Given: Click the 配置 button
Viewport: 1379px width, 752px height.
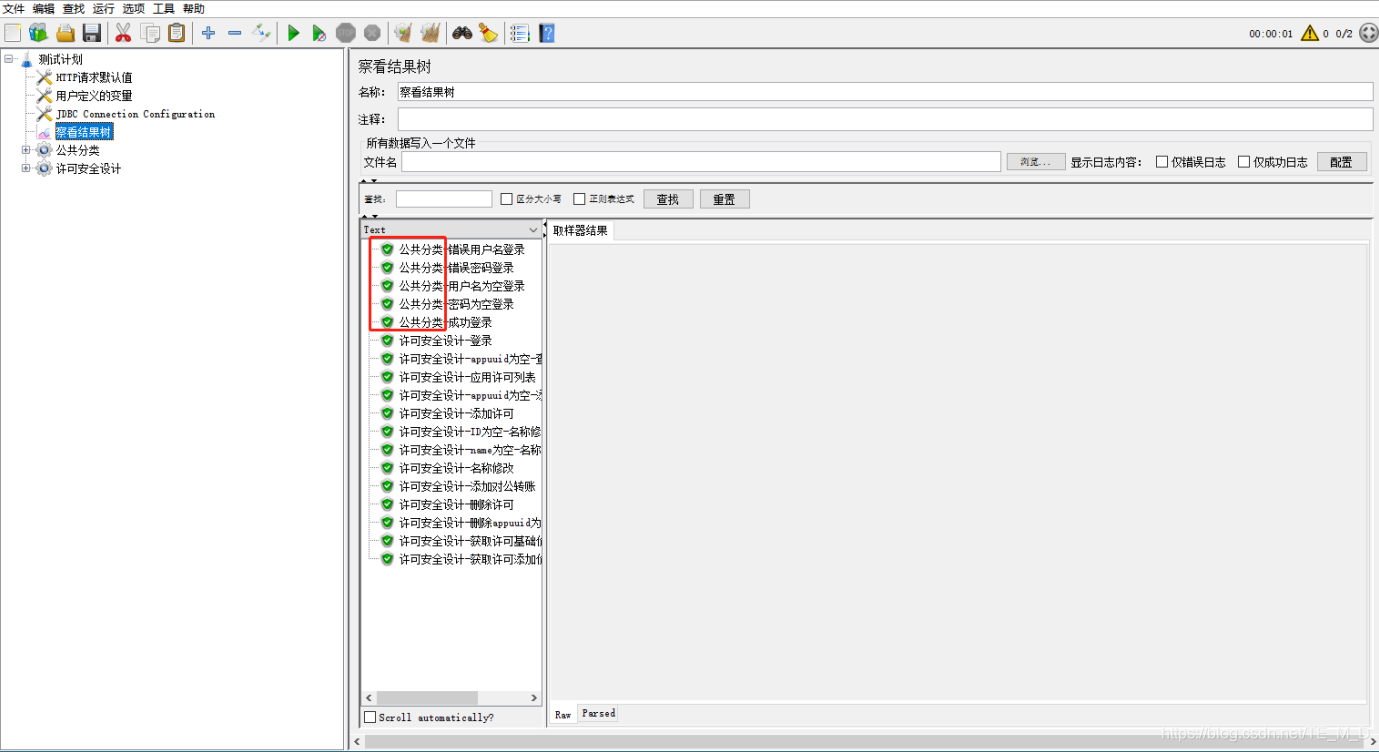Looking at the screenshot, I should (x=1341, y=162).
